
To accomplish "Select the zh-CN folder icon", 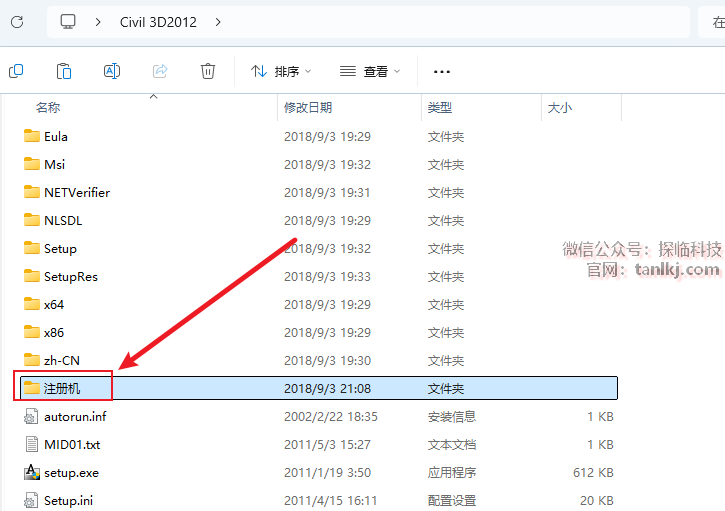I will pos(31,360).
